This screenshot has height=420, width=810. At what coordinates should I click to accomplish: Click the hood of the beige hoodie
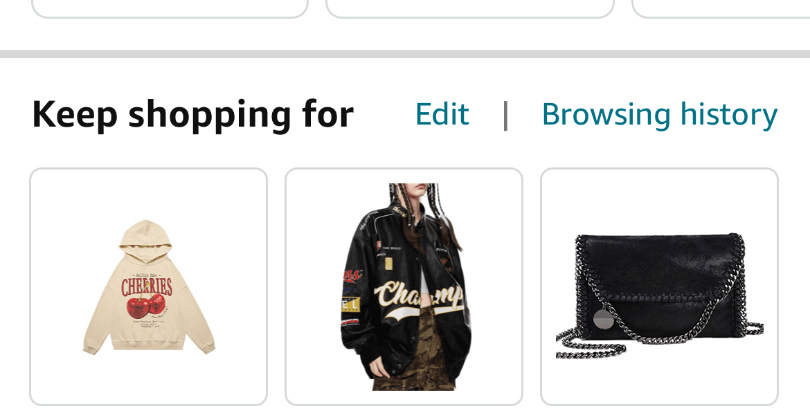pyautogui.click(x=146, y=239)
